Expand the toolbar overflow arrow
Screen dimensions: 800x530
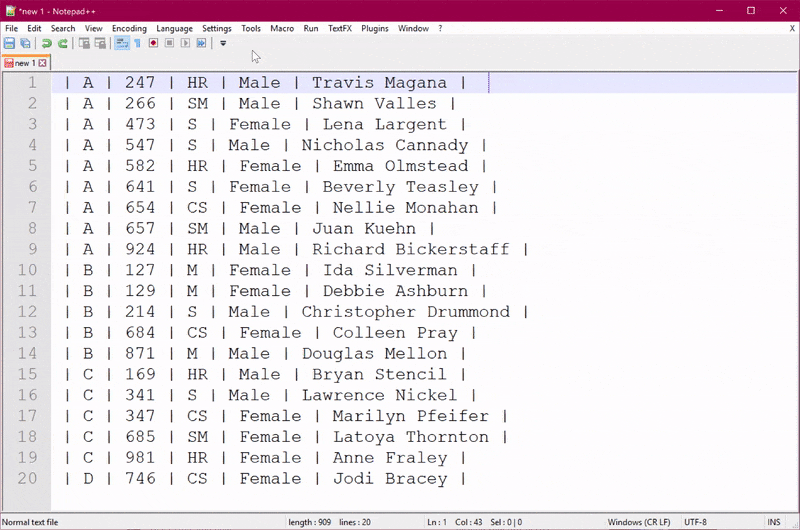223,44
